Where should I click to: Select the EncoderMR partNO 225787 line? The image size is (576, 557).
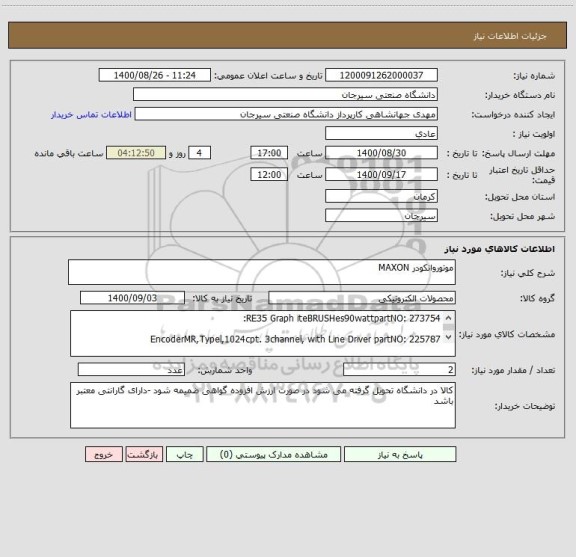[295, 339]
